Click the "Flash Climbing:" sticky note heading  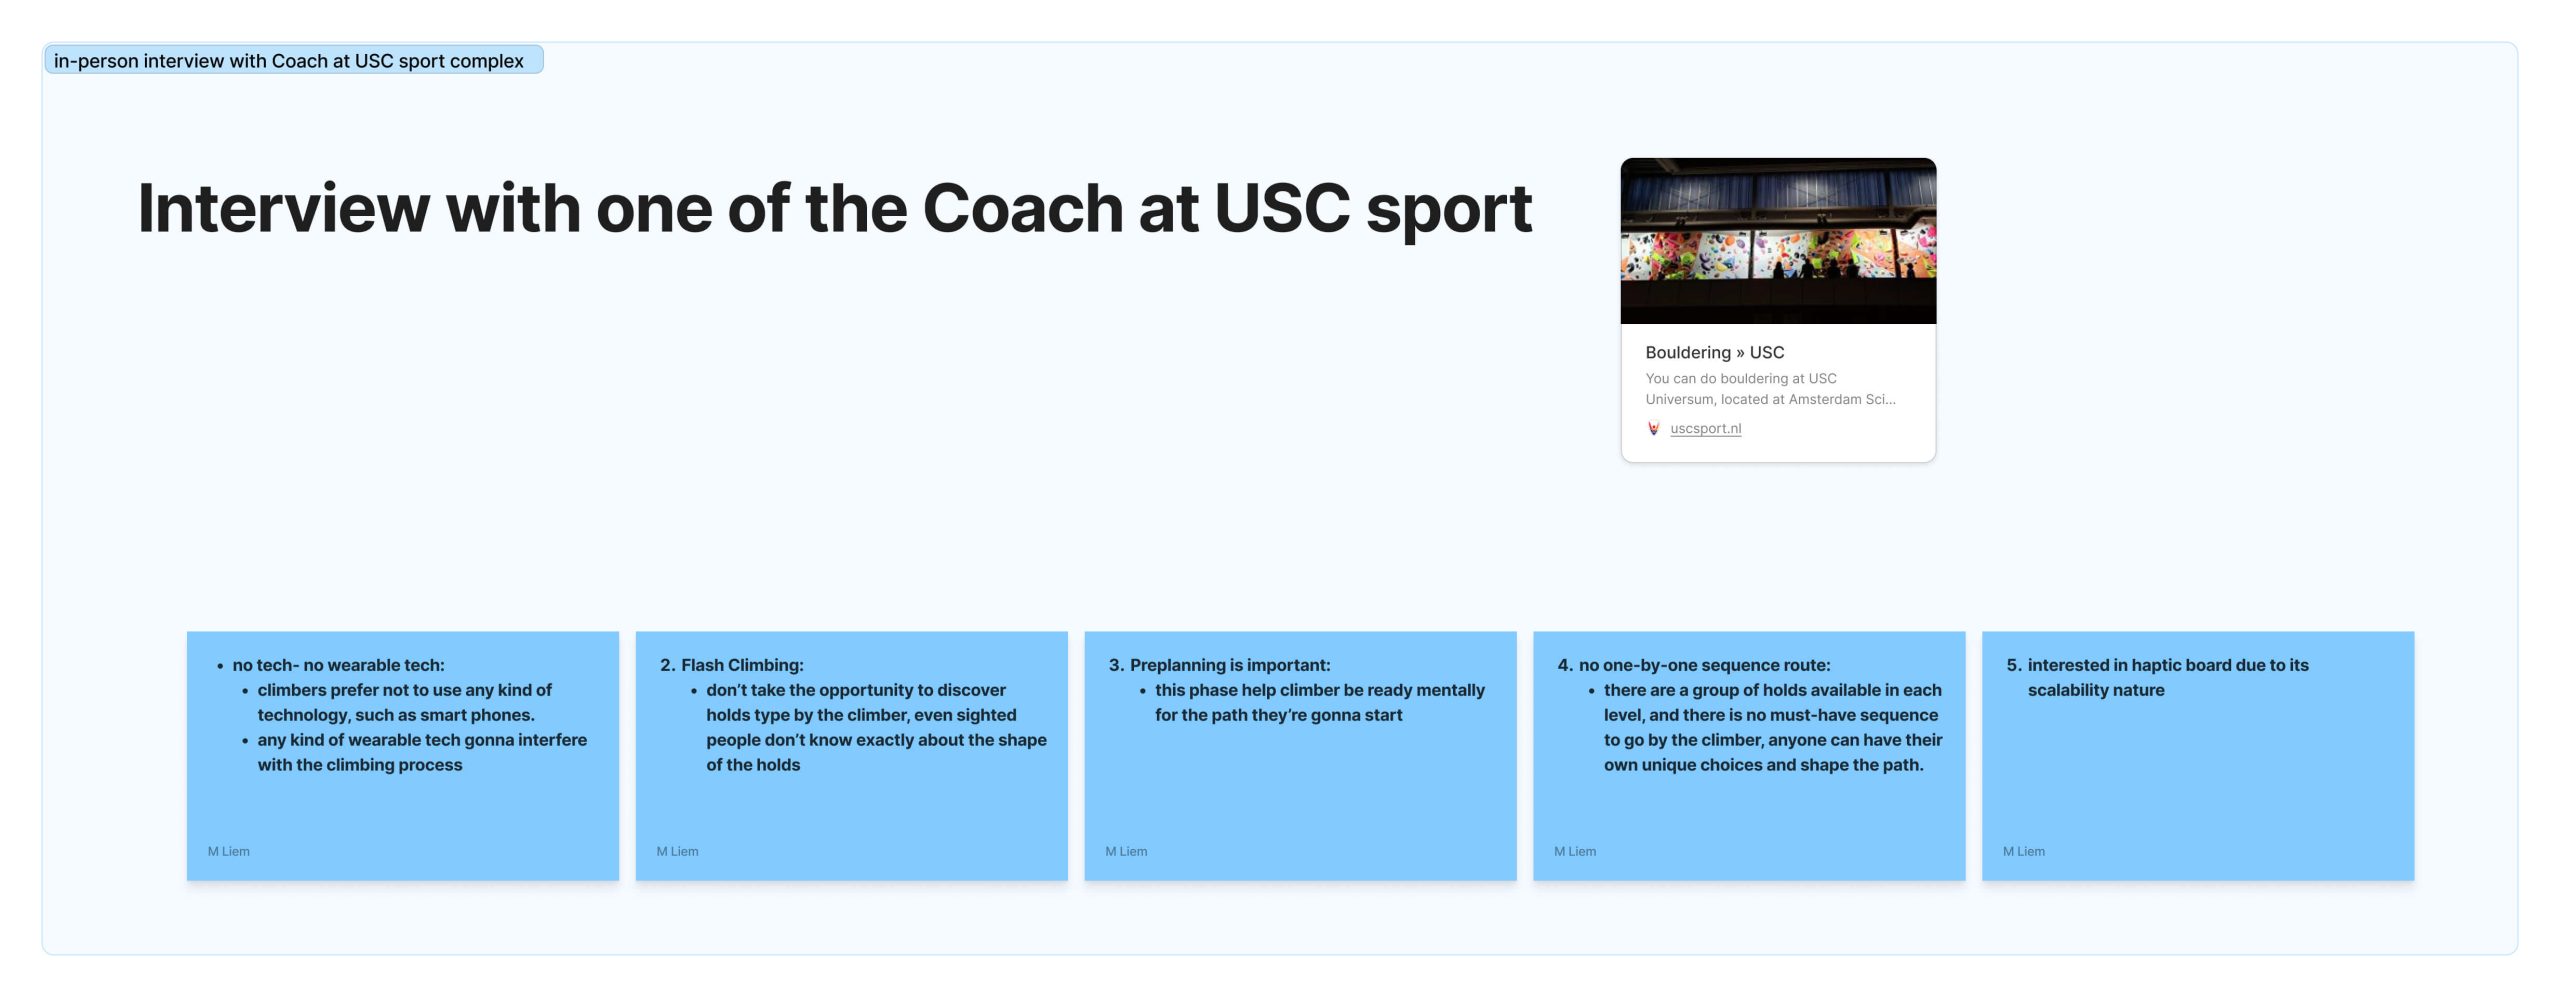[x=742, y=665]
